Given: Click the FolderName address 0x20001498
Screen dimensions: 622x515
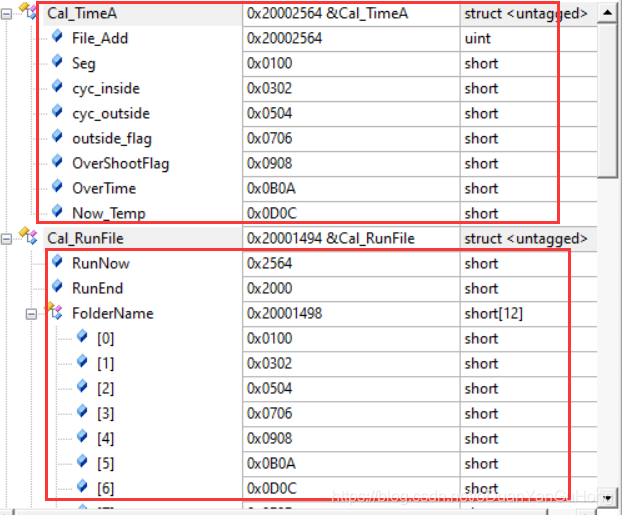Looking at the screenshot, I should pyautogui.click(x=284, y=313).
